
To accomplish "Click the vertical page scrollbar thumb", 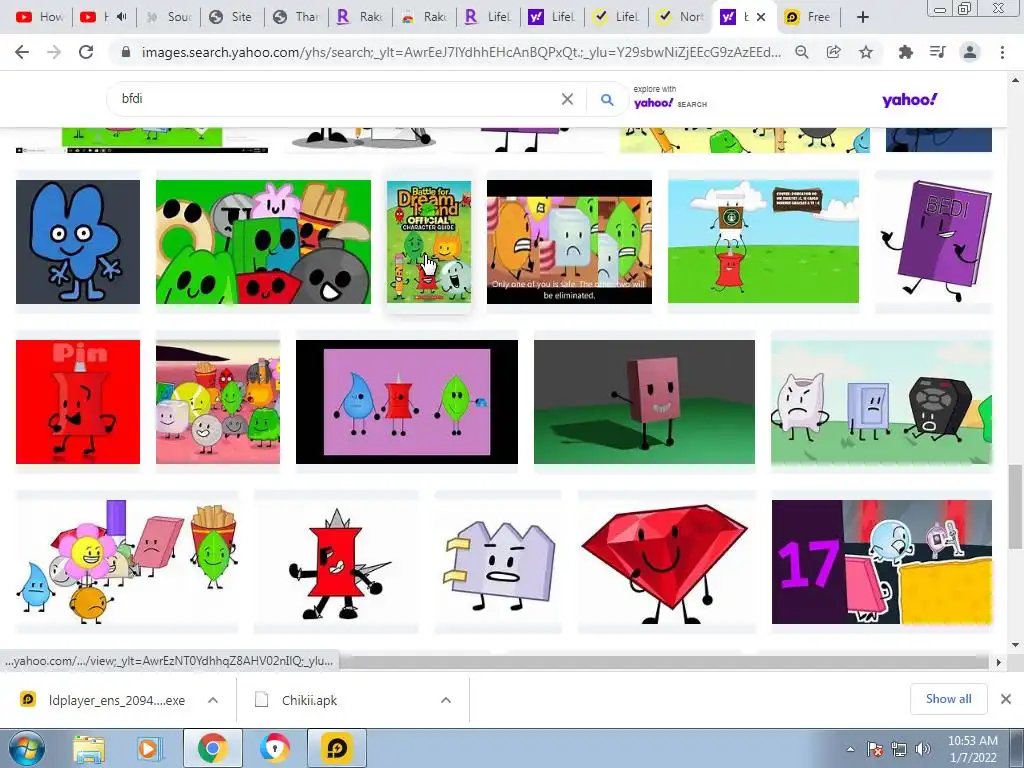I will (x=1014, y=507).
